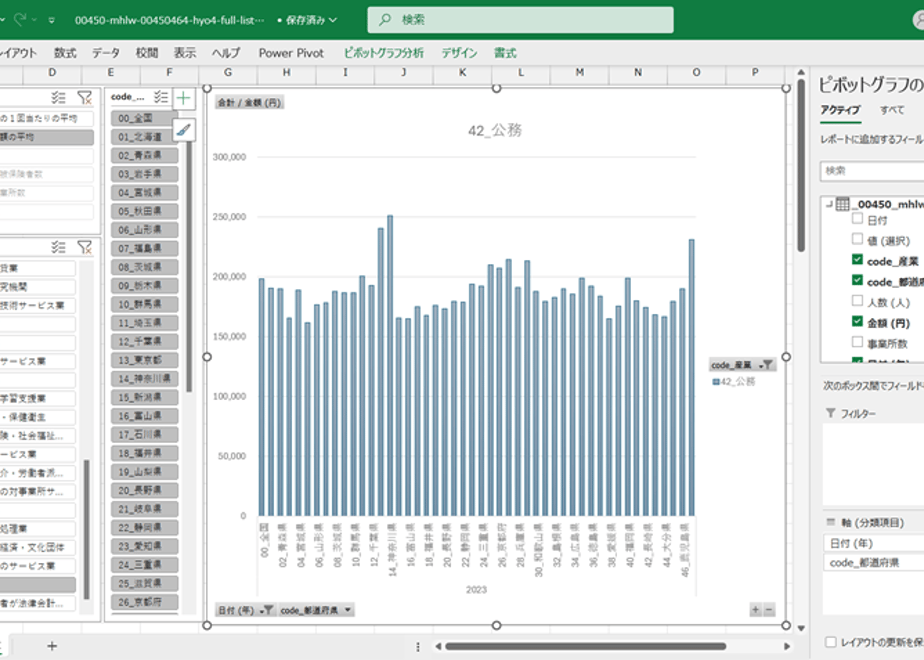Select the 42_公務 legend entry

click(734, 382)
